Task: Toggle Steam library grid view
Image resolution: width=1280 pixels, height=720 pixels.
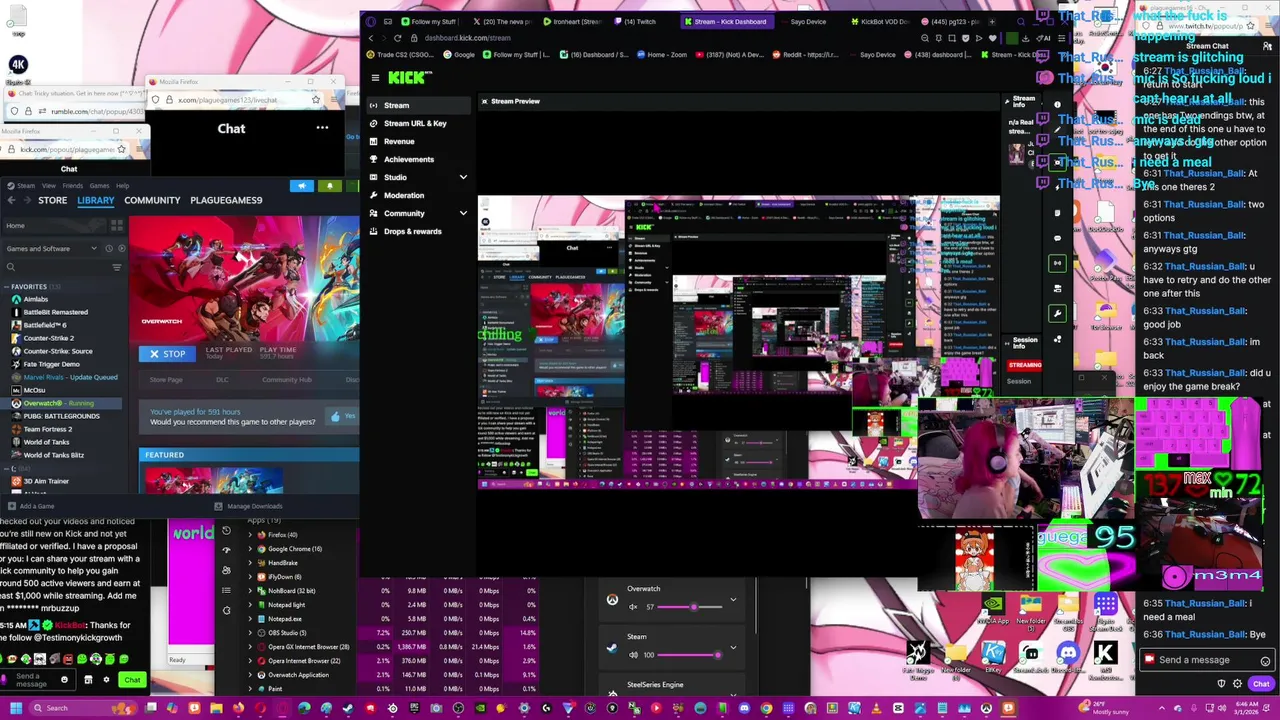Action: coord(117,225)
